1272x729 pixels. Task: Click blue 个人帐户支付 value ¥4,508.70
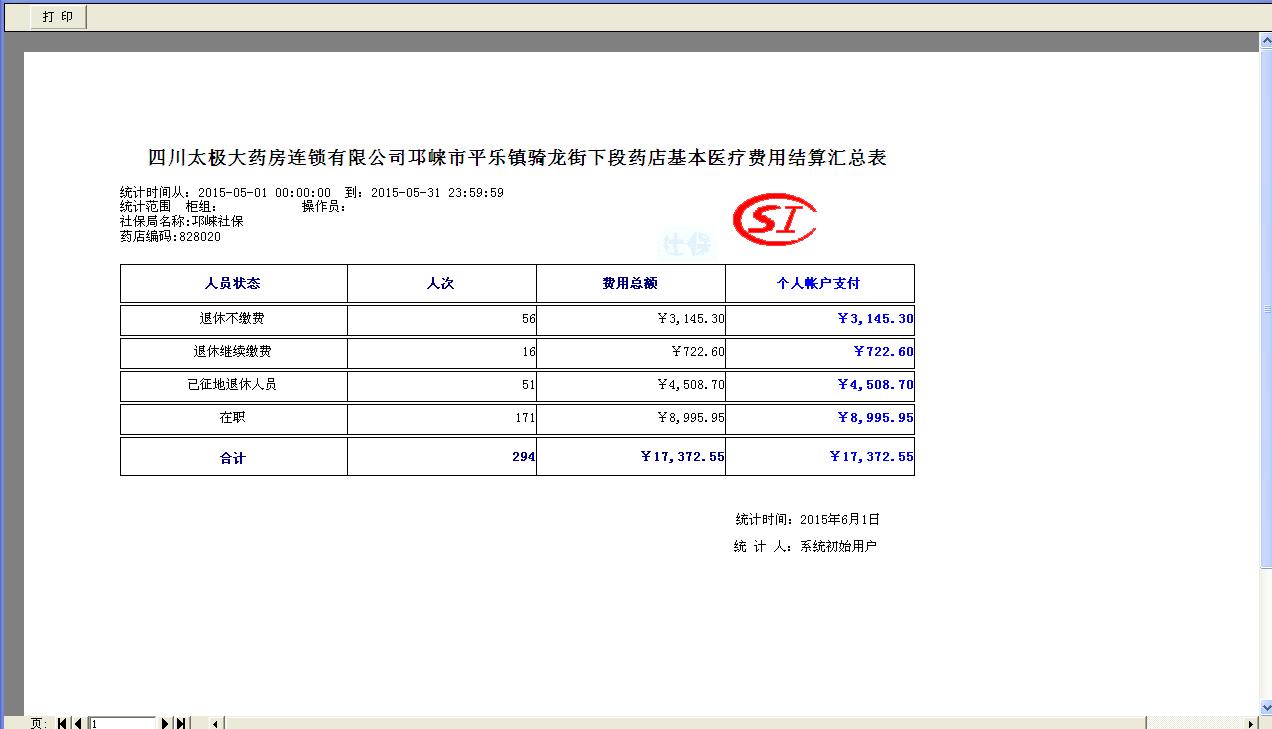pos(875,386)
